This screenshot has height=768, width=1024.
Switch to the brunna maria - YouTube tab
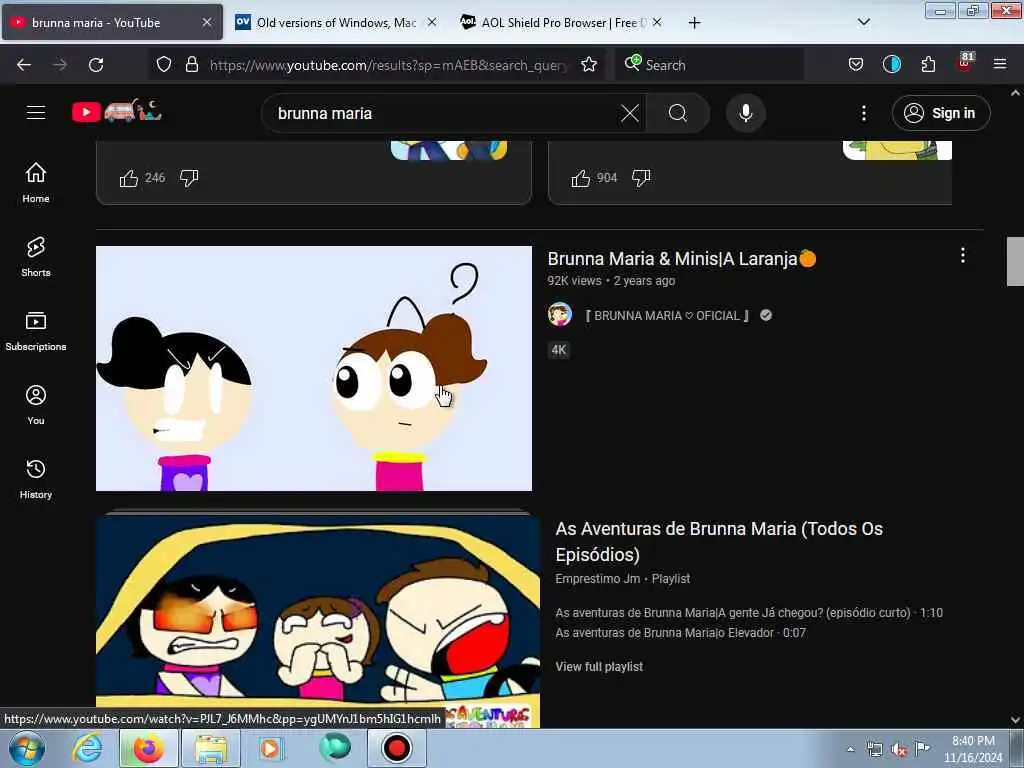click(x=112, y=22)
